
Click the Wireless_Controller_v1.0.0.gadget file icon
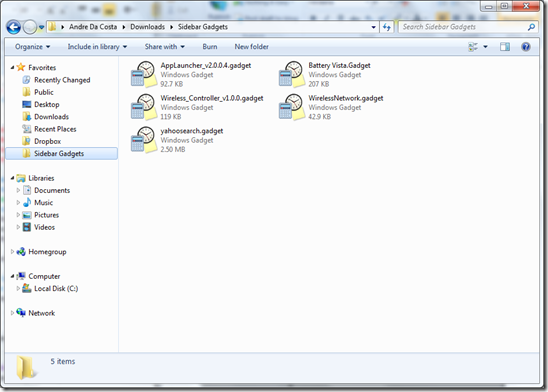coord(143,107)
